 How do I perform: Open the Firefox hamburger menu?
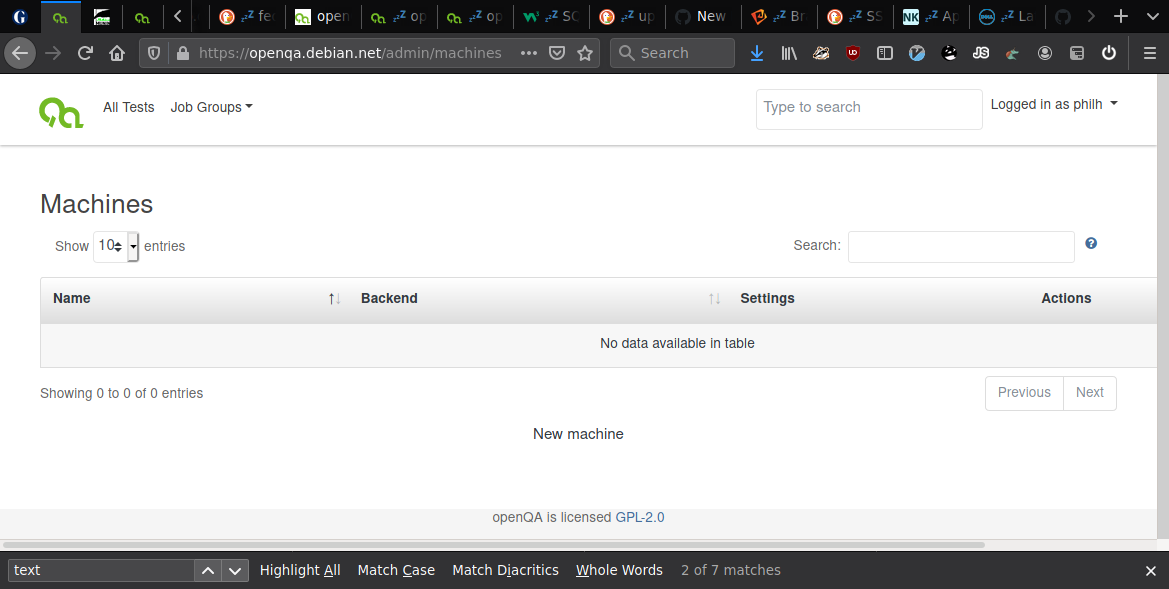[1150, 53]
